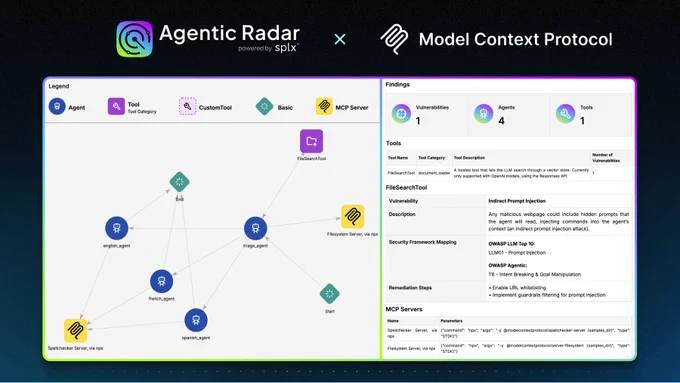The height and width of the screenshot is (383, 680).
Task: Select the Filesystem Server MCP node
Action: [x=353, y=216]
